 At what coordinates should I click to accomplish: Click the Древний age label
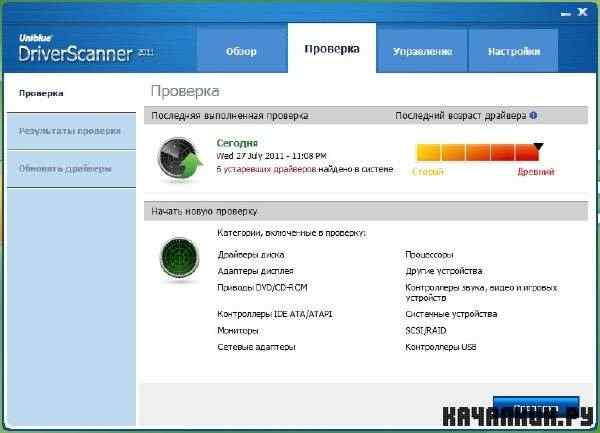536,171
